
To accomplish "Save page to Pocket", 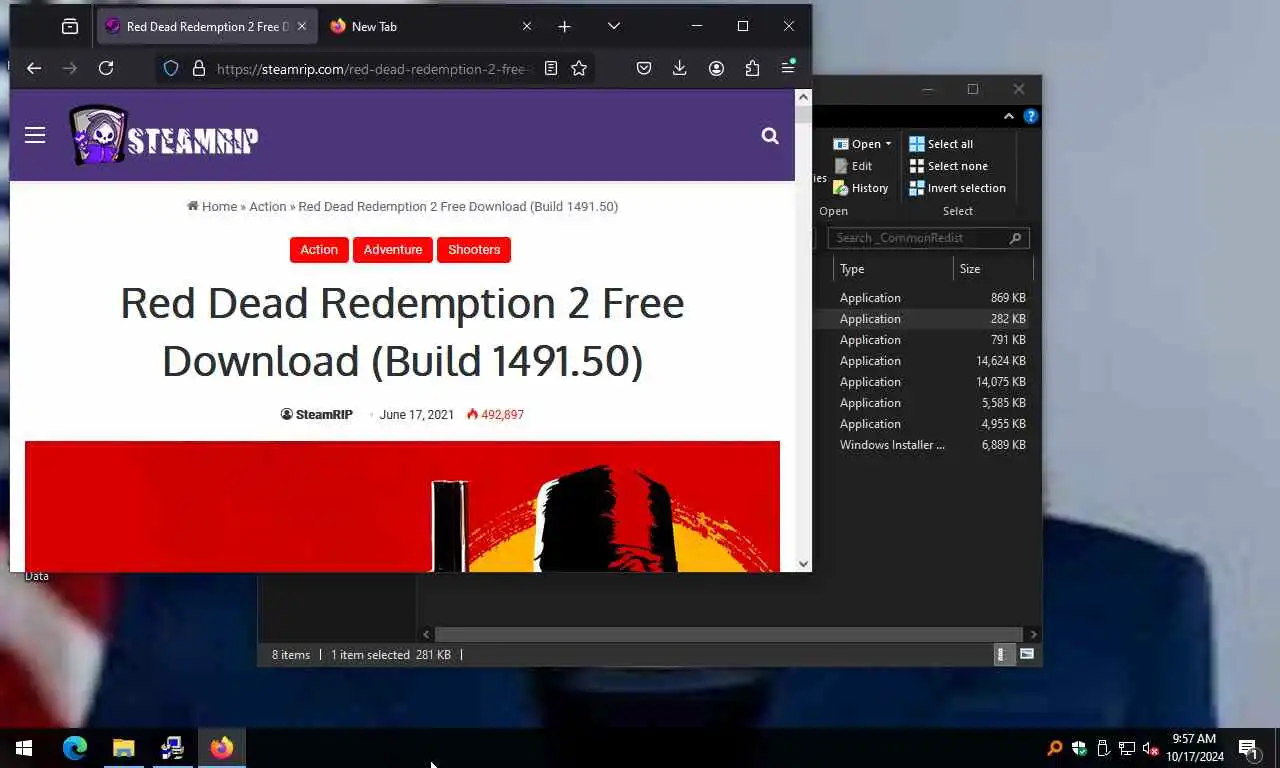I will 644,68.
